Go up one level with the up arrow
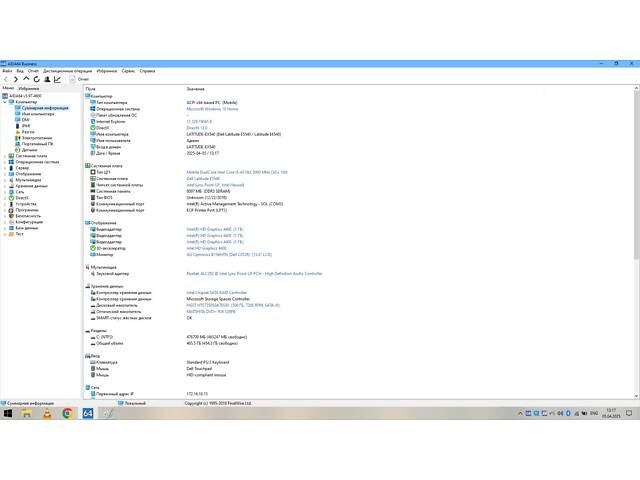Screen dimensions: 640x480 click(x=26, y=79)
